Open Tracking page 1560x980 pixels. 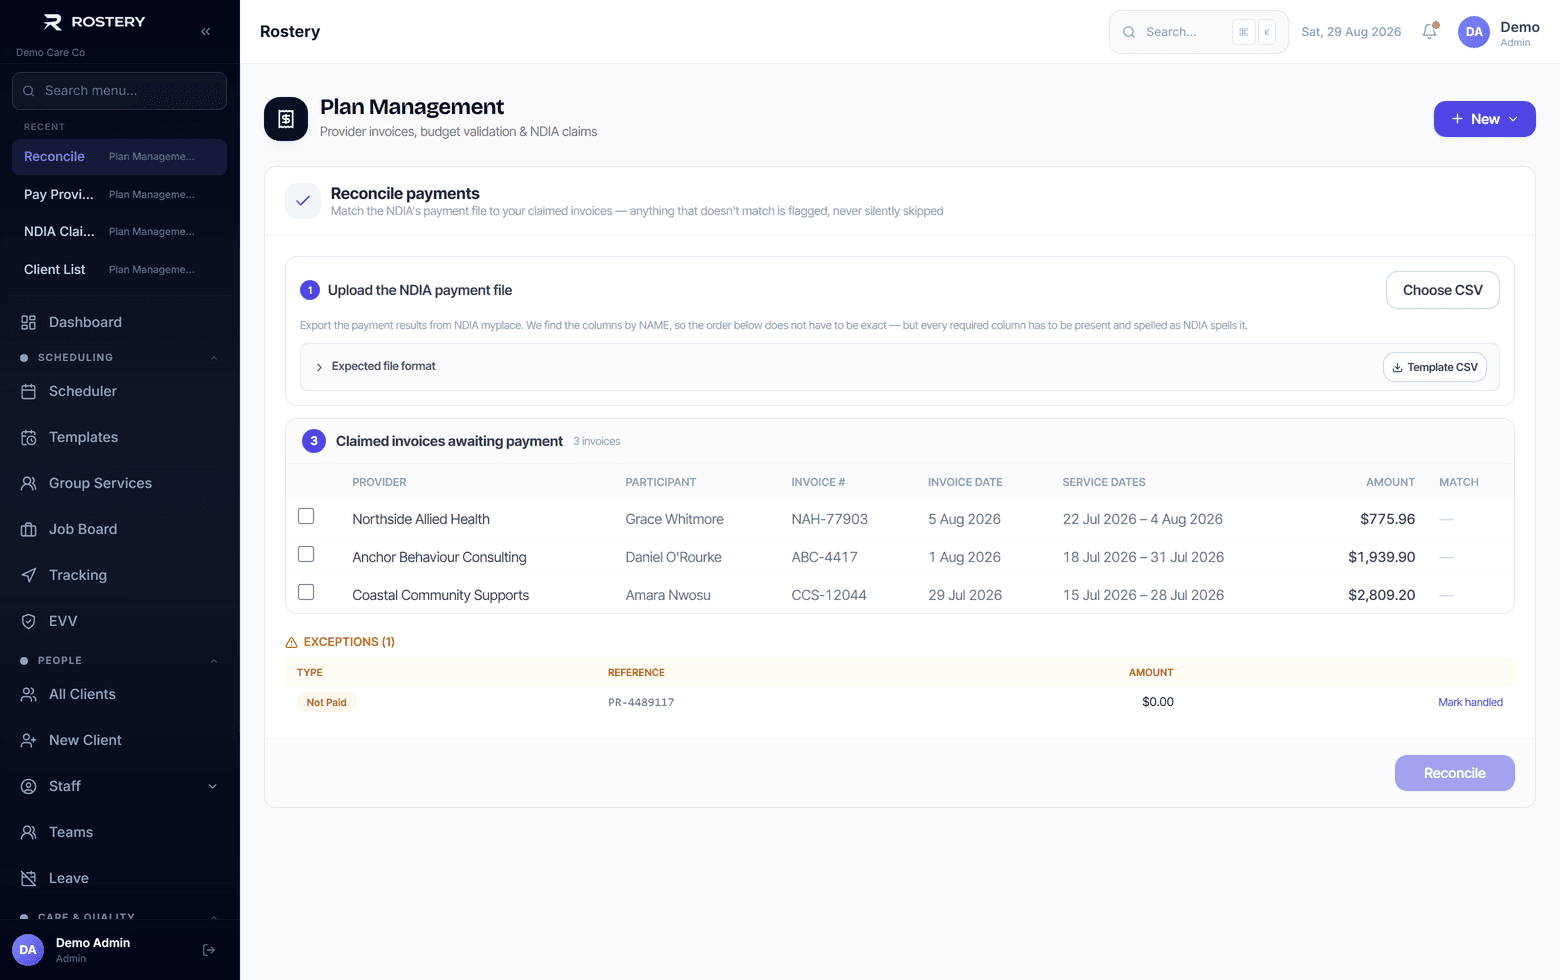pyautogui.click(x=120, y=575)
